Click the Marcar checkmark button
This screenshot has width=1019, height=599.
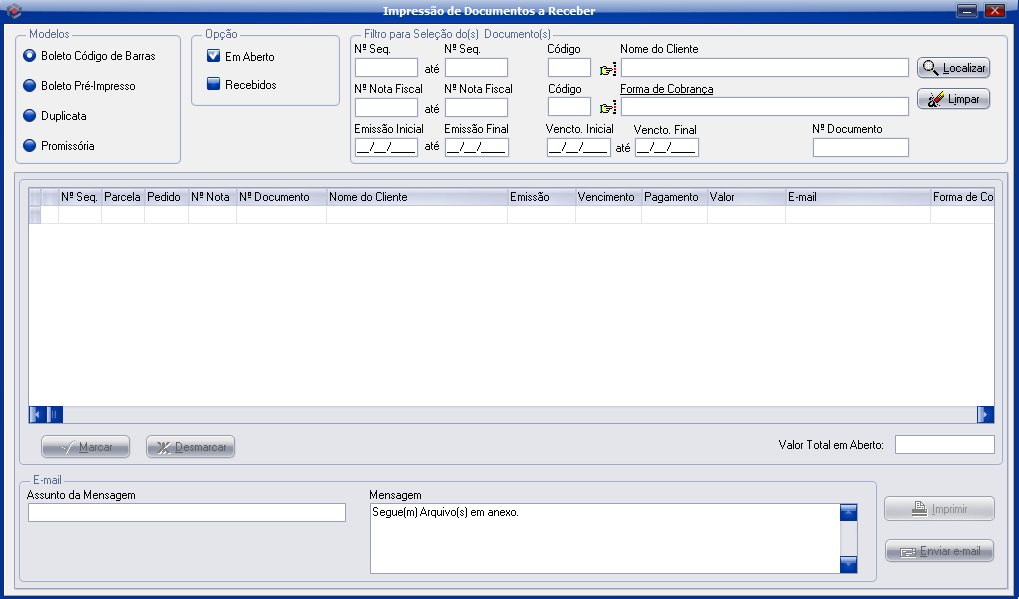click(x=85, y=447)
